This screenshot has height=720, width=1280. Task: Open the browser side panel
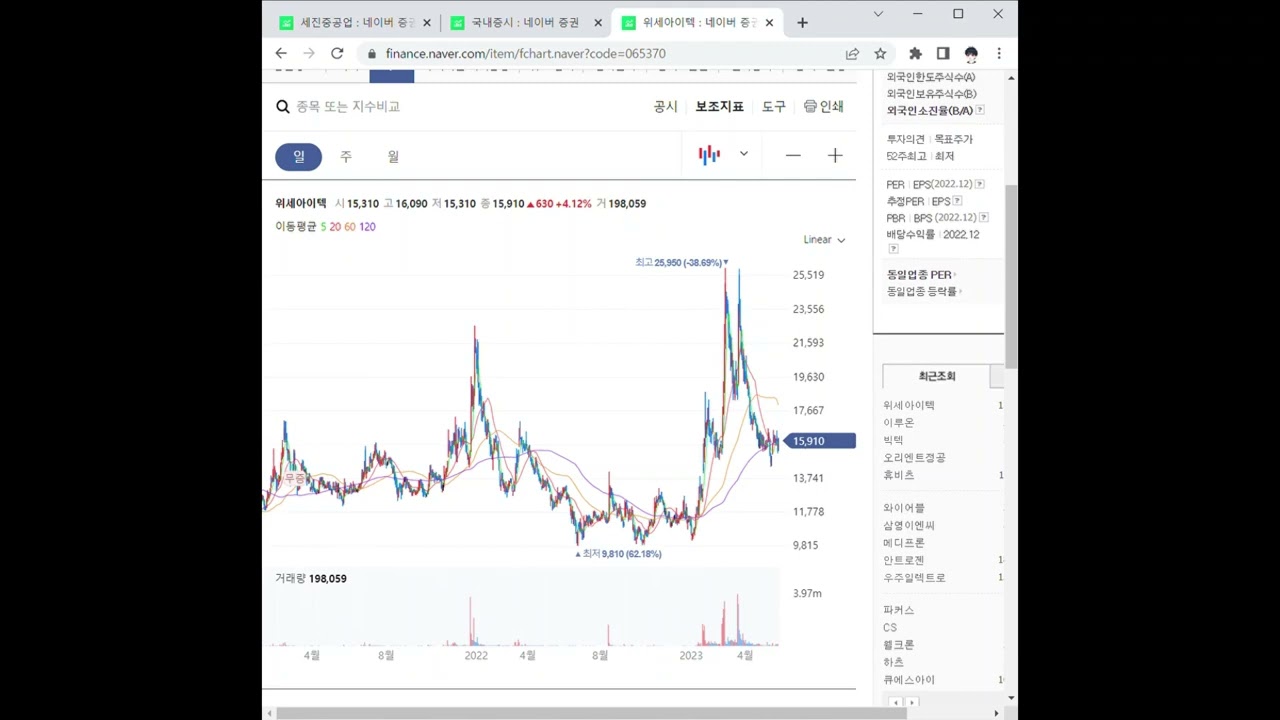pyautogui.click(x=943, y=53)
